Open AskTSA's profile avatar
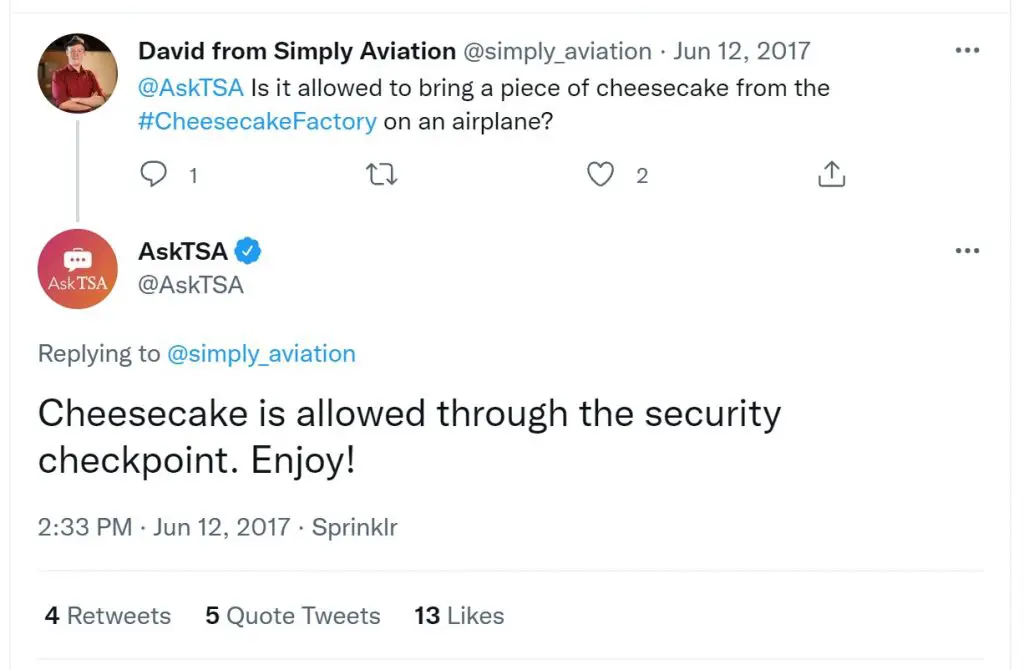This screenshot has height=670, width=1024. pos(77,268)
